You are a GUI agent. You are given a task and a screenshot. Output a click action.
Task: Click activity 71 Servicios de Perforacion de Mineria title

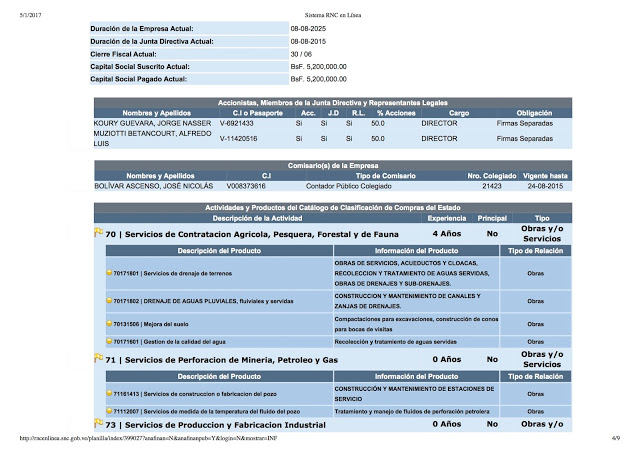point(222,360)
